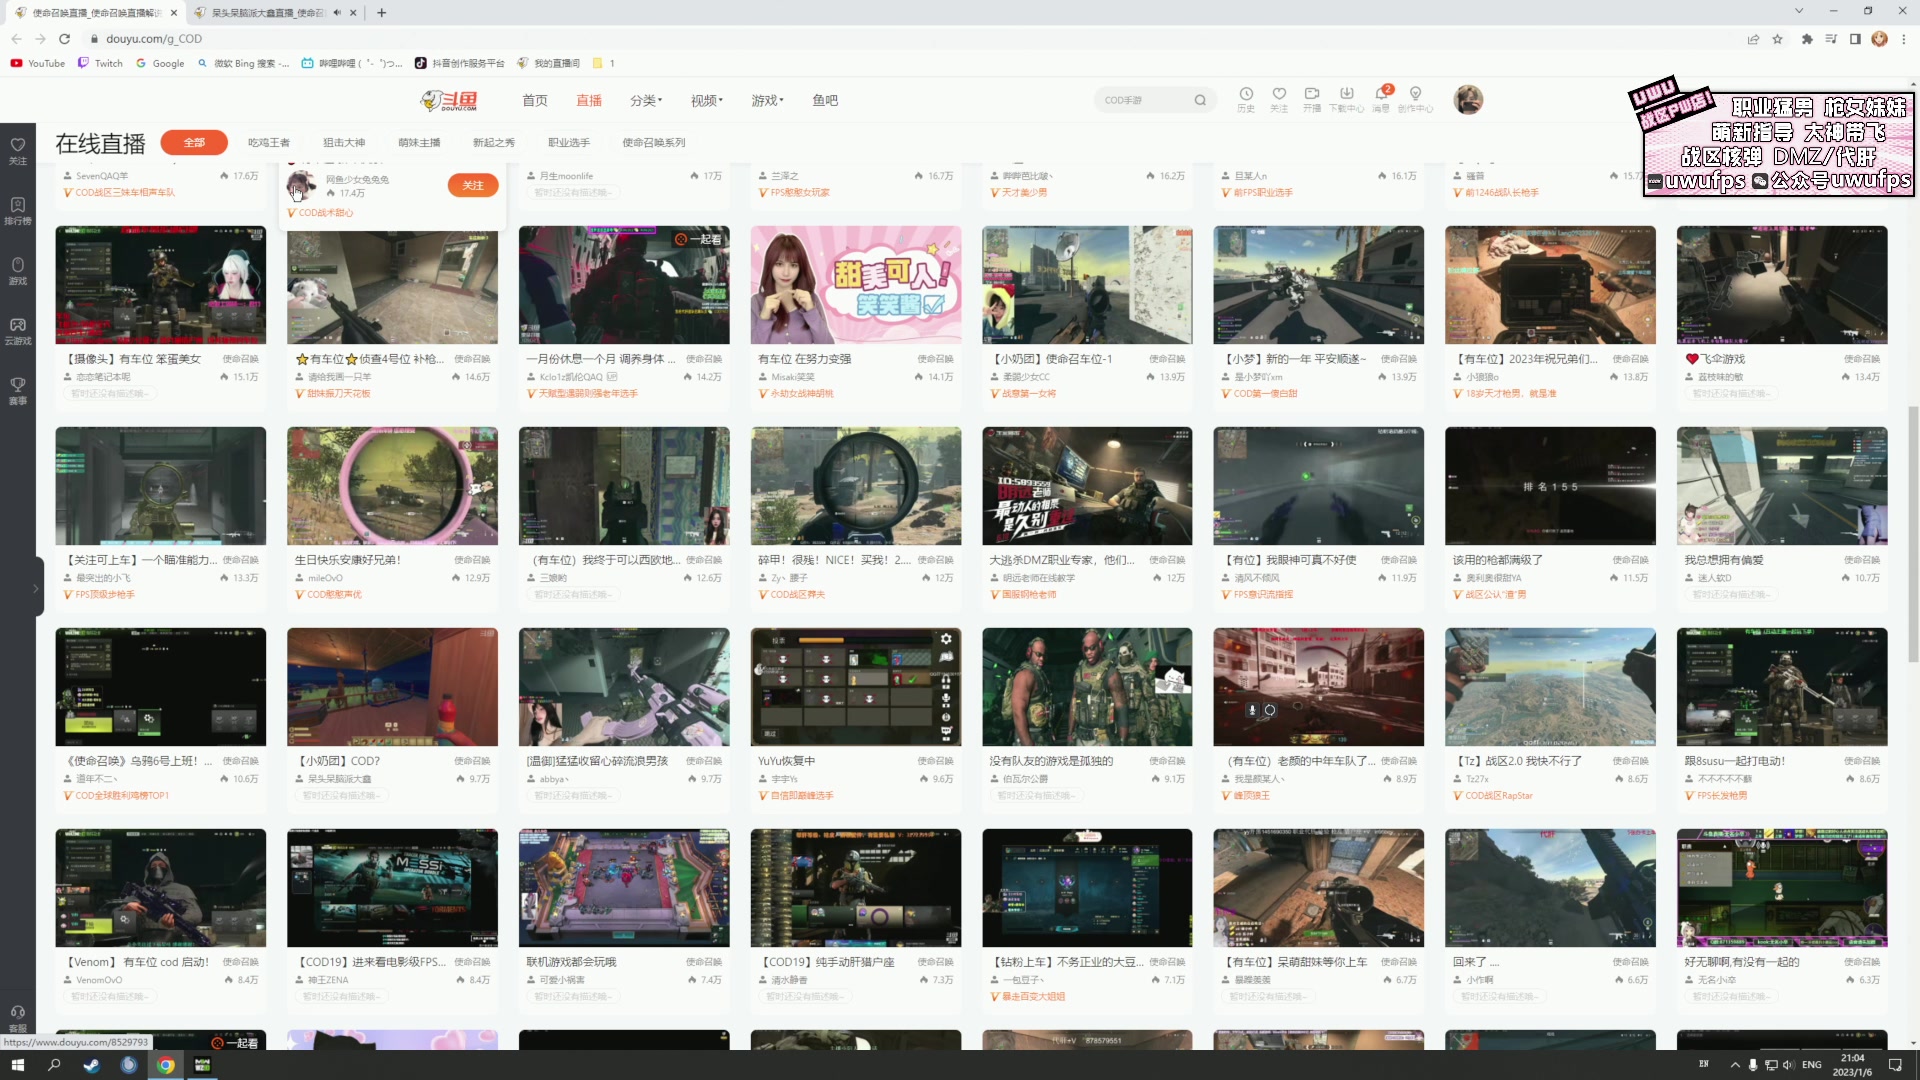Viewport: 1920px width, 1080px height.
Task: Open 关注 in the left sidebar
Action: [x=18, y=151]
